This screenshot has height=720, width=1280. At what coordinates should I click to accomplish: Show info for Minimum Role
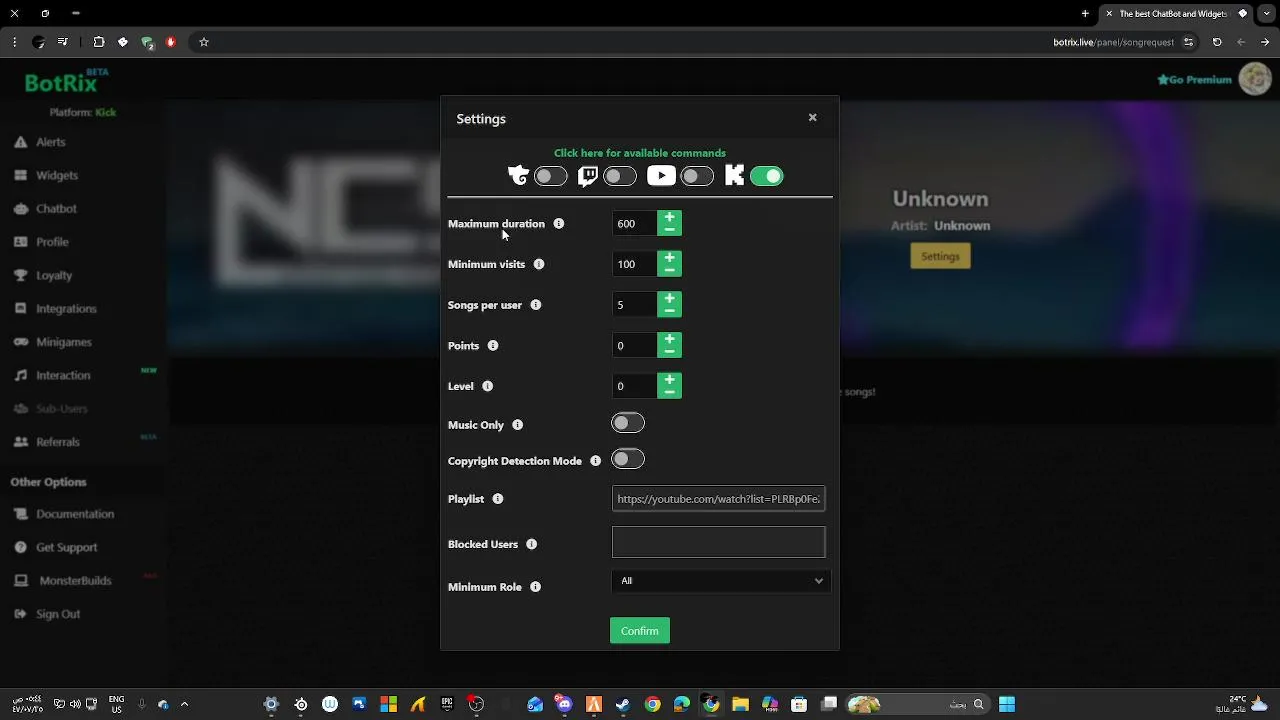(536, 587)
